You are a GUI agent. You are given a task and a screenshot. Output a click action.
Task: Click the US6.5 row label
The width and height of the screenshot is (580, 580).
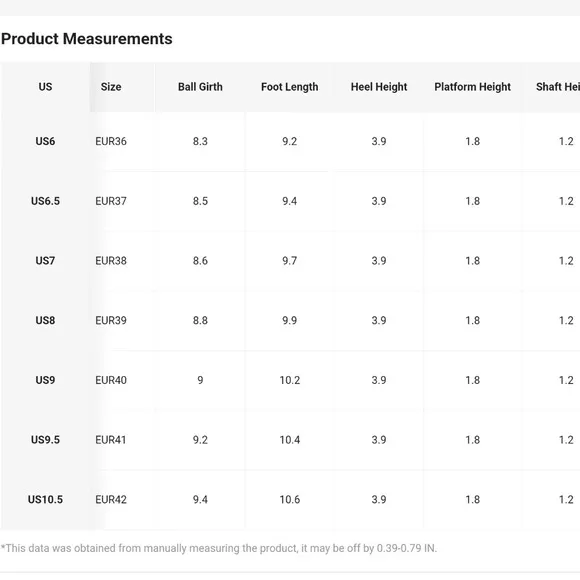(45, 201)
